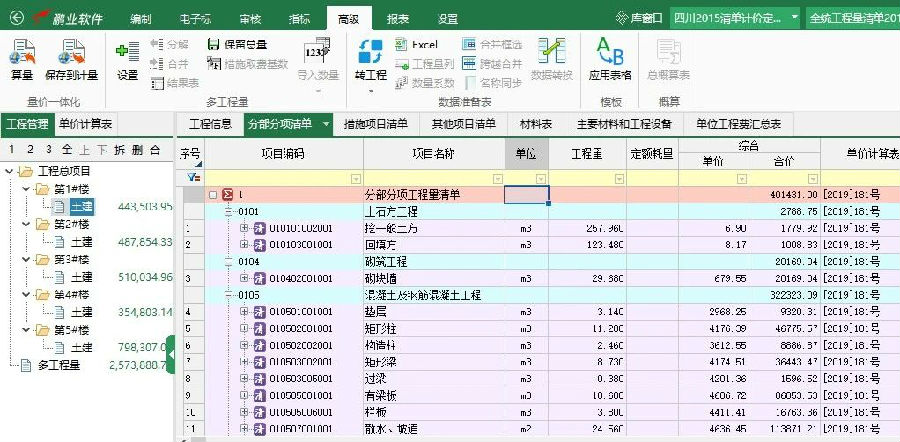900x442 pixels.
Task: Collapse the 0105 混凝土 section
Action: coord(230,295)
